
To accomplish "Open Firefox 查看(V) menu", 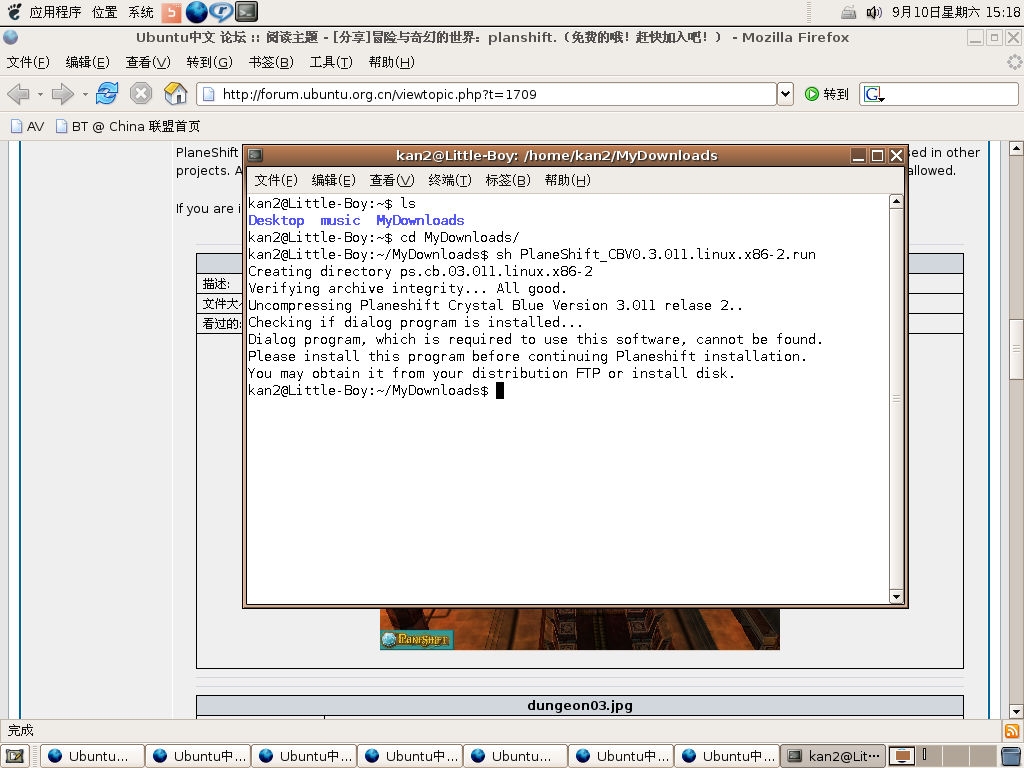I will pos(148,62).
